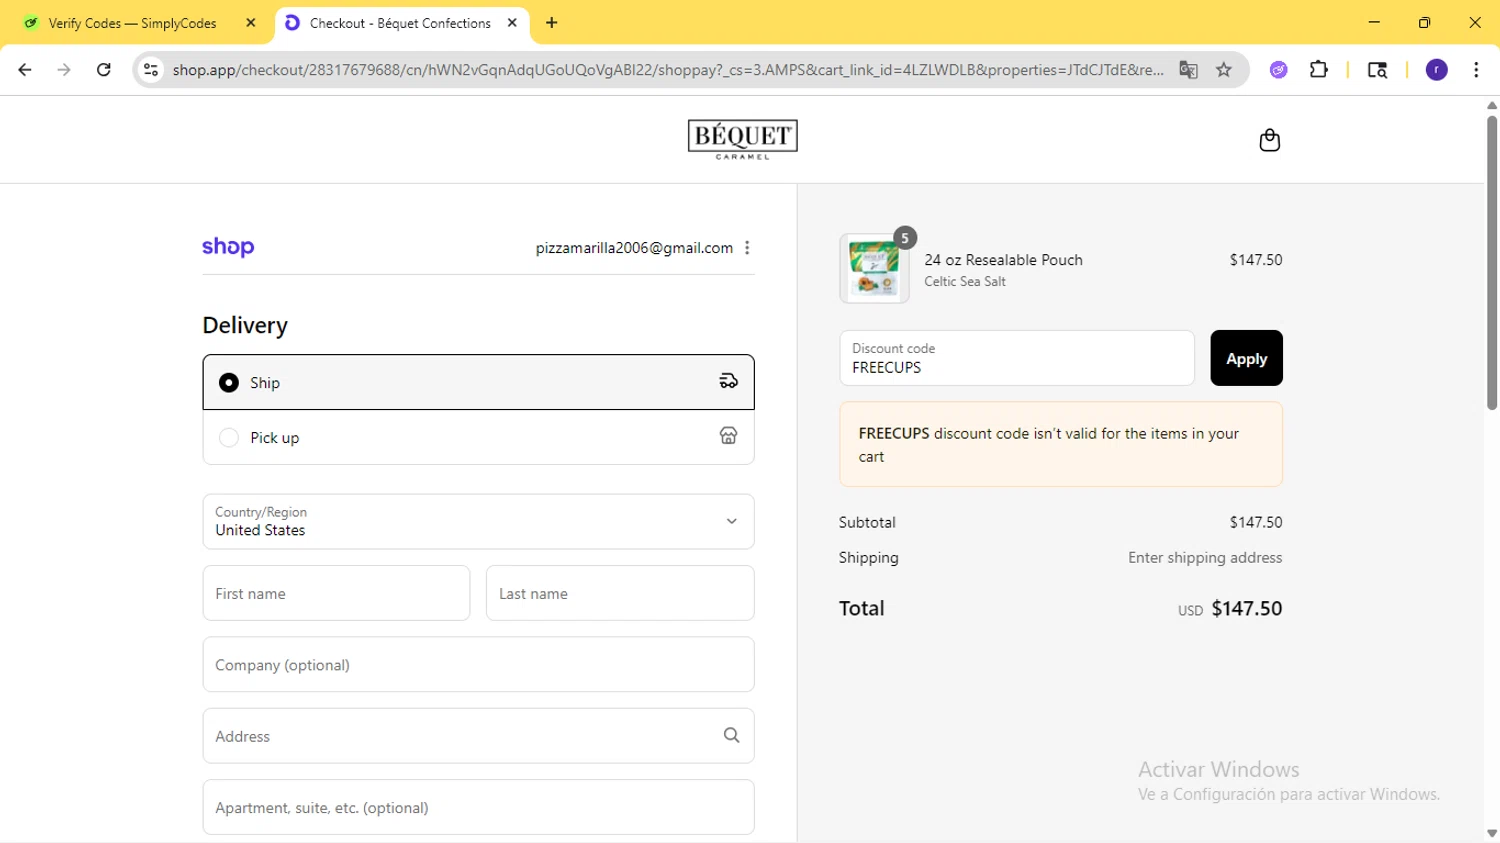
Task: Bookmark this page with the star
Action: (x=1224, y=70)
